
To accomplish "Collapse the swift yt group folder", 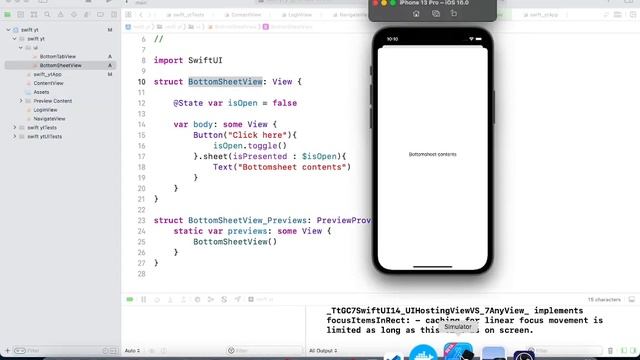I will point(15,39).
